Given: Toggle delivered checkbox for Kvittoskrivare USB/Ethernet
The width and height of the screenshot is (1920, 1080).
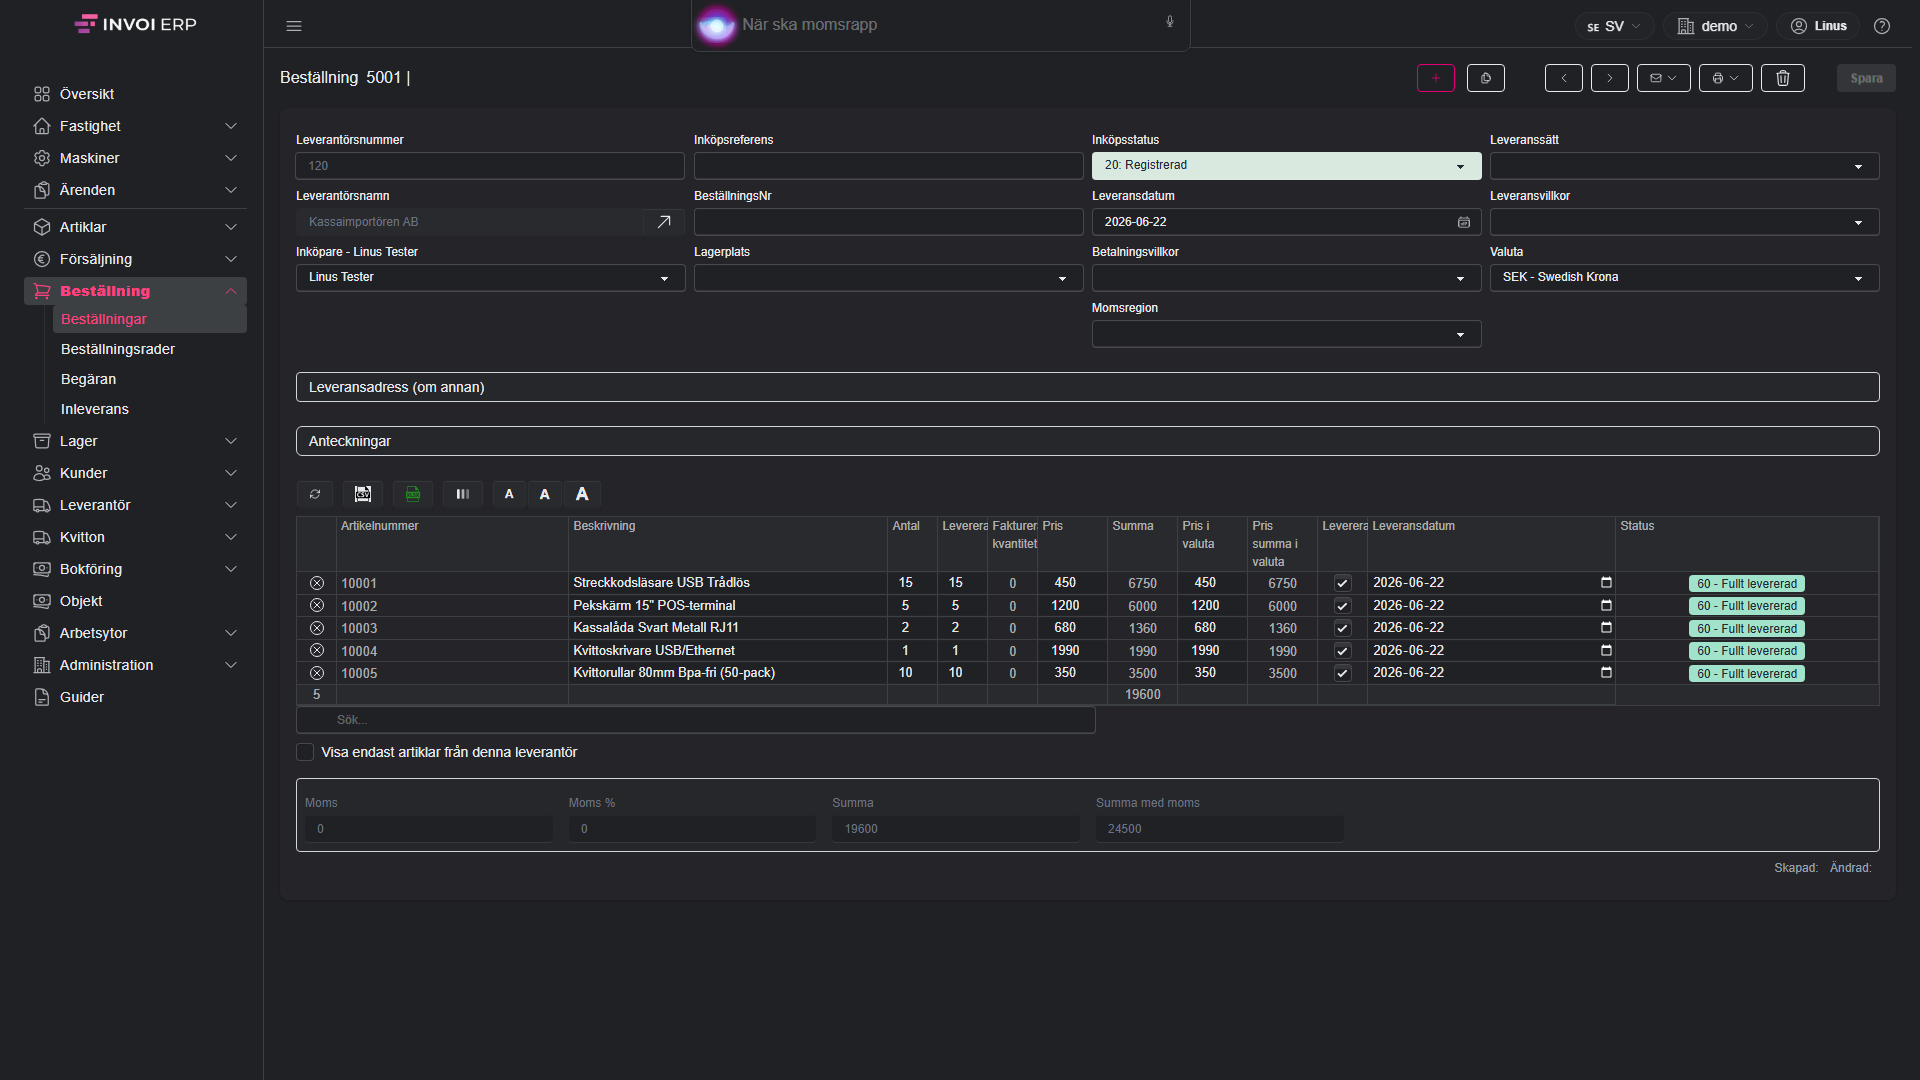Looking at the screenshot, I should (1342, 651).
